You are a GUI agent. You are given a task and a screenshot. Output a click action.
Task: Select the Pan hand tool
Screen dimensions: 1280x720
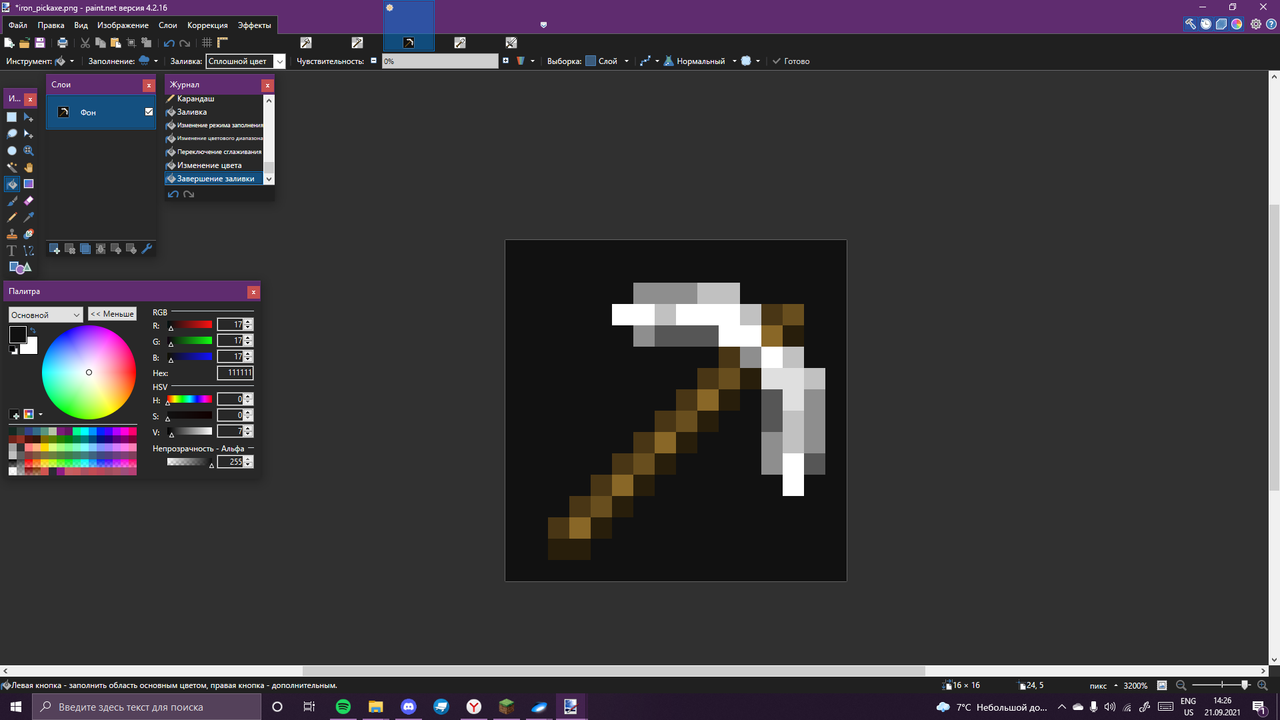pyautogui.click(x=29, y=167)
